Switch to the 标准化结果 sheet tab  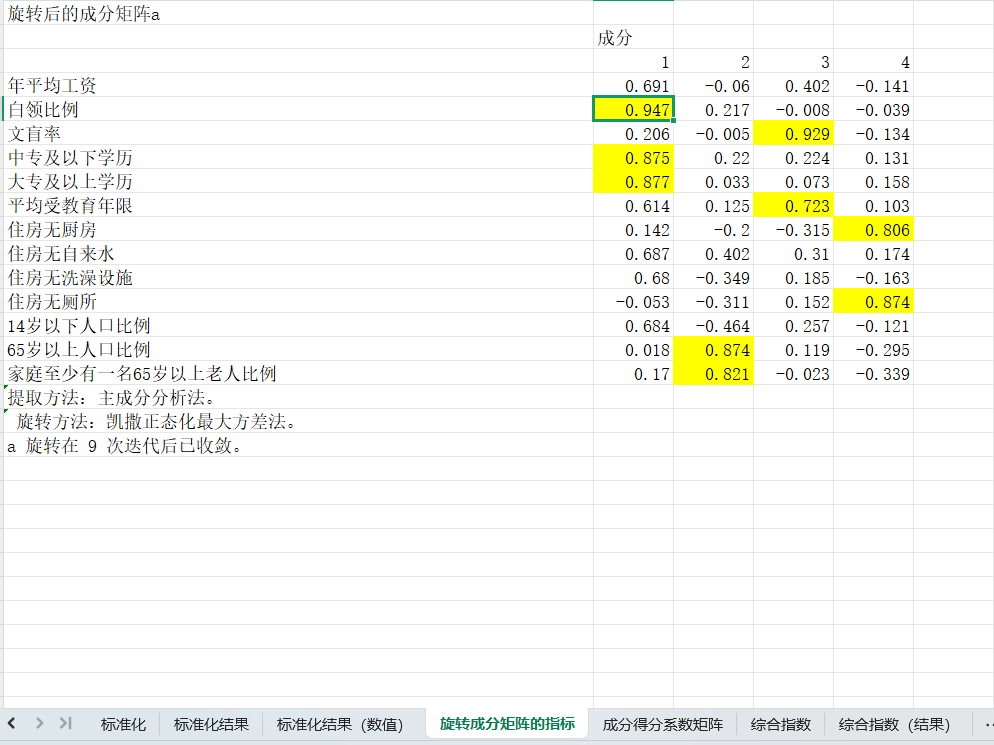(x=211, y=724)
